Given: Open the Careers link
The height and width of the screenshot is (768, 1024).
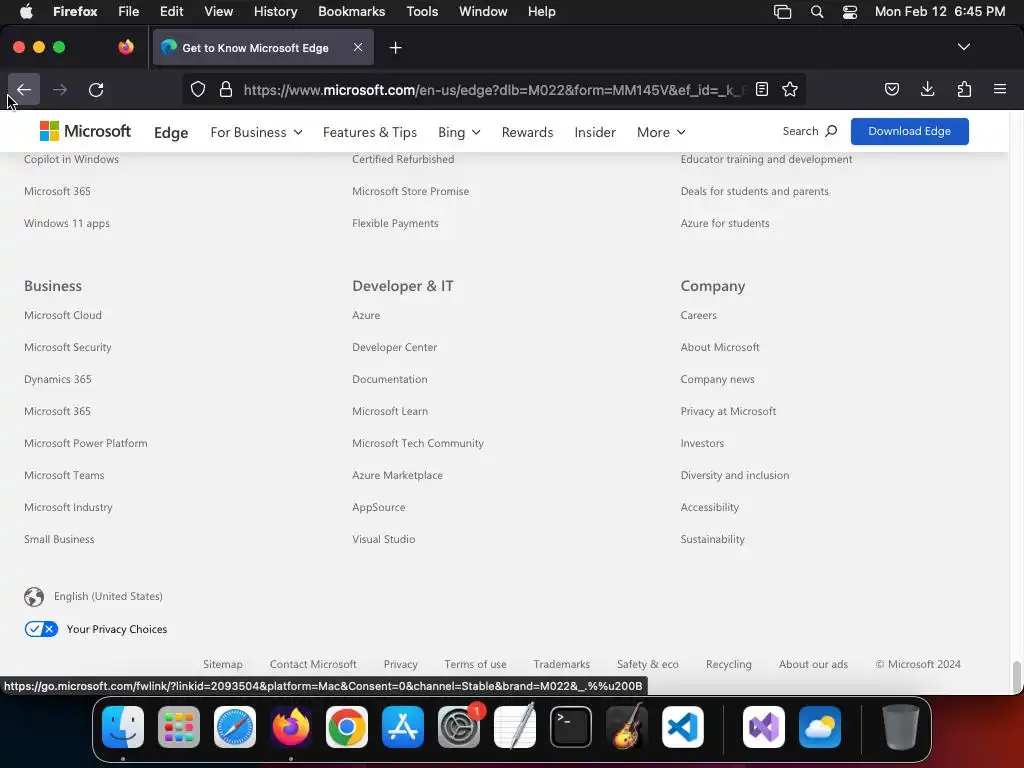Looking at the screenshot, I should [698, 315].
